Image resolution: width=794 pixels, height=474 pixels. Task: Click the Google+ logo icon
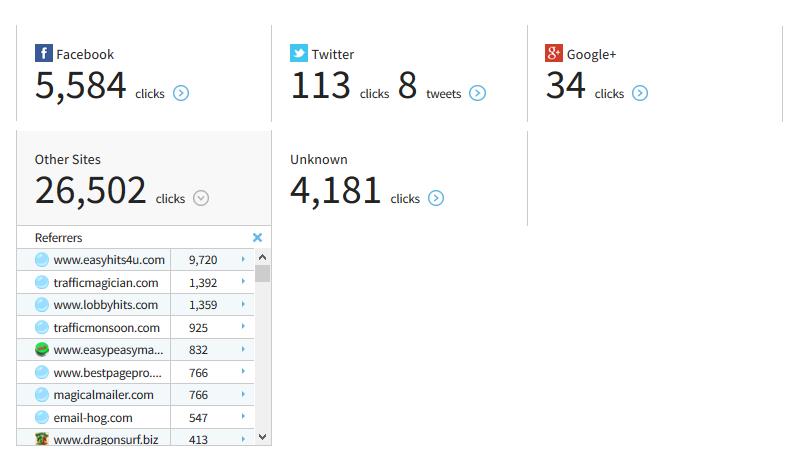click(x=554, y=53)
